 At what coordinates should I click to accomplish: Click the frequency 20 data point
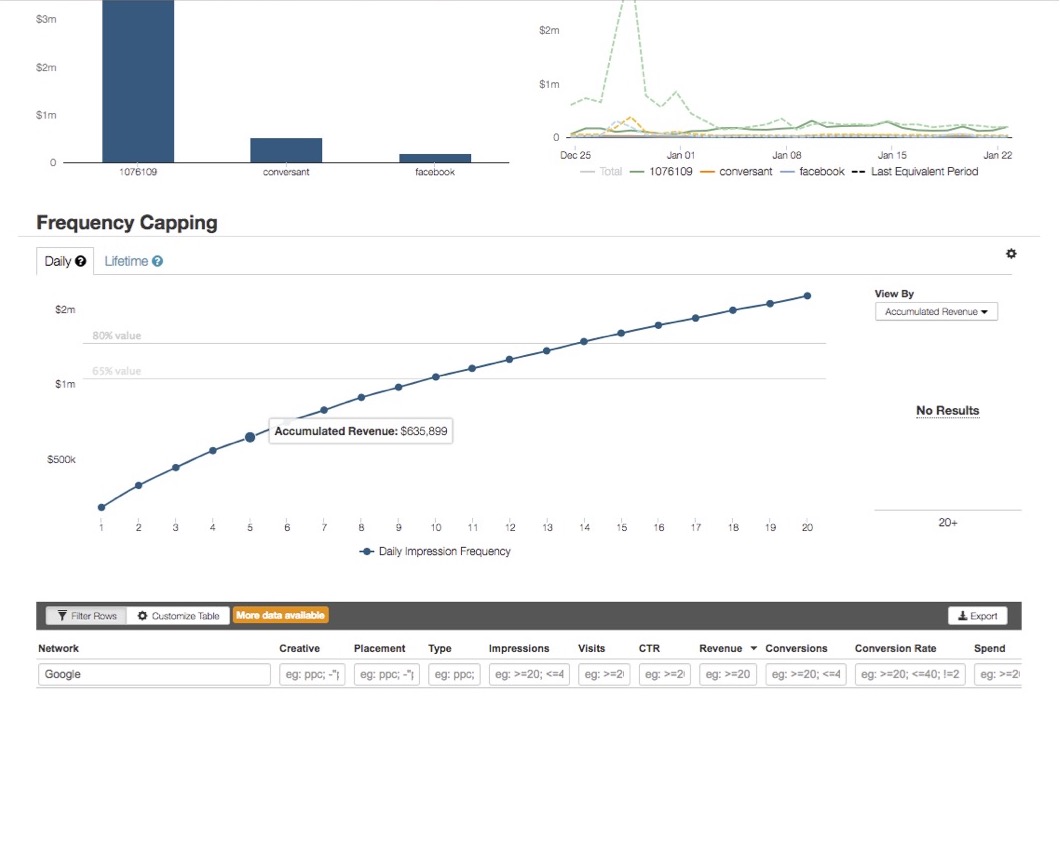(x=807, y=296)
